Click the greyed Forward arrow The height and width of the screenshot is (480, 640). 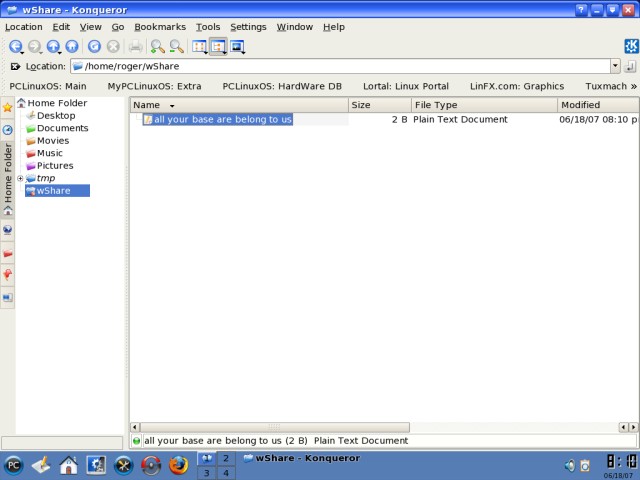point(34,46)
